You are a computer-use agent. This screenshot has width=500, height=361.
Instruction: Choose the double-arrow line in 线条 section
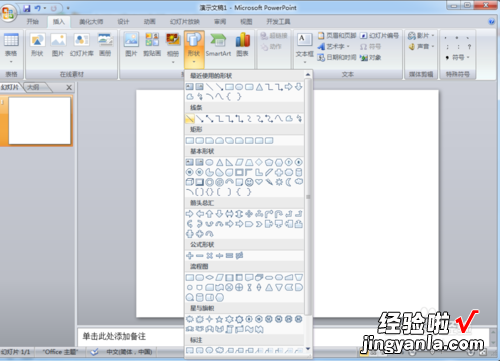[x=209, y=118]
